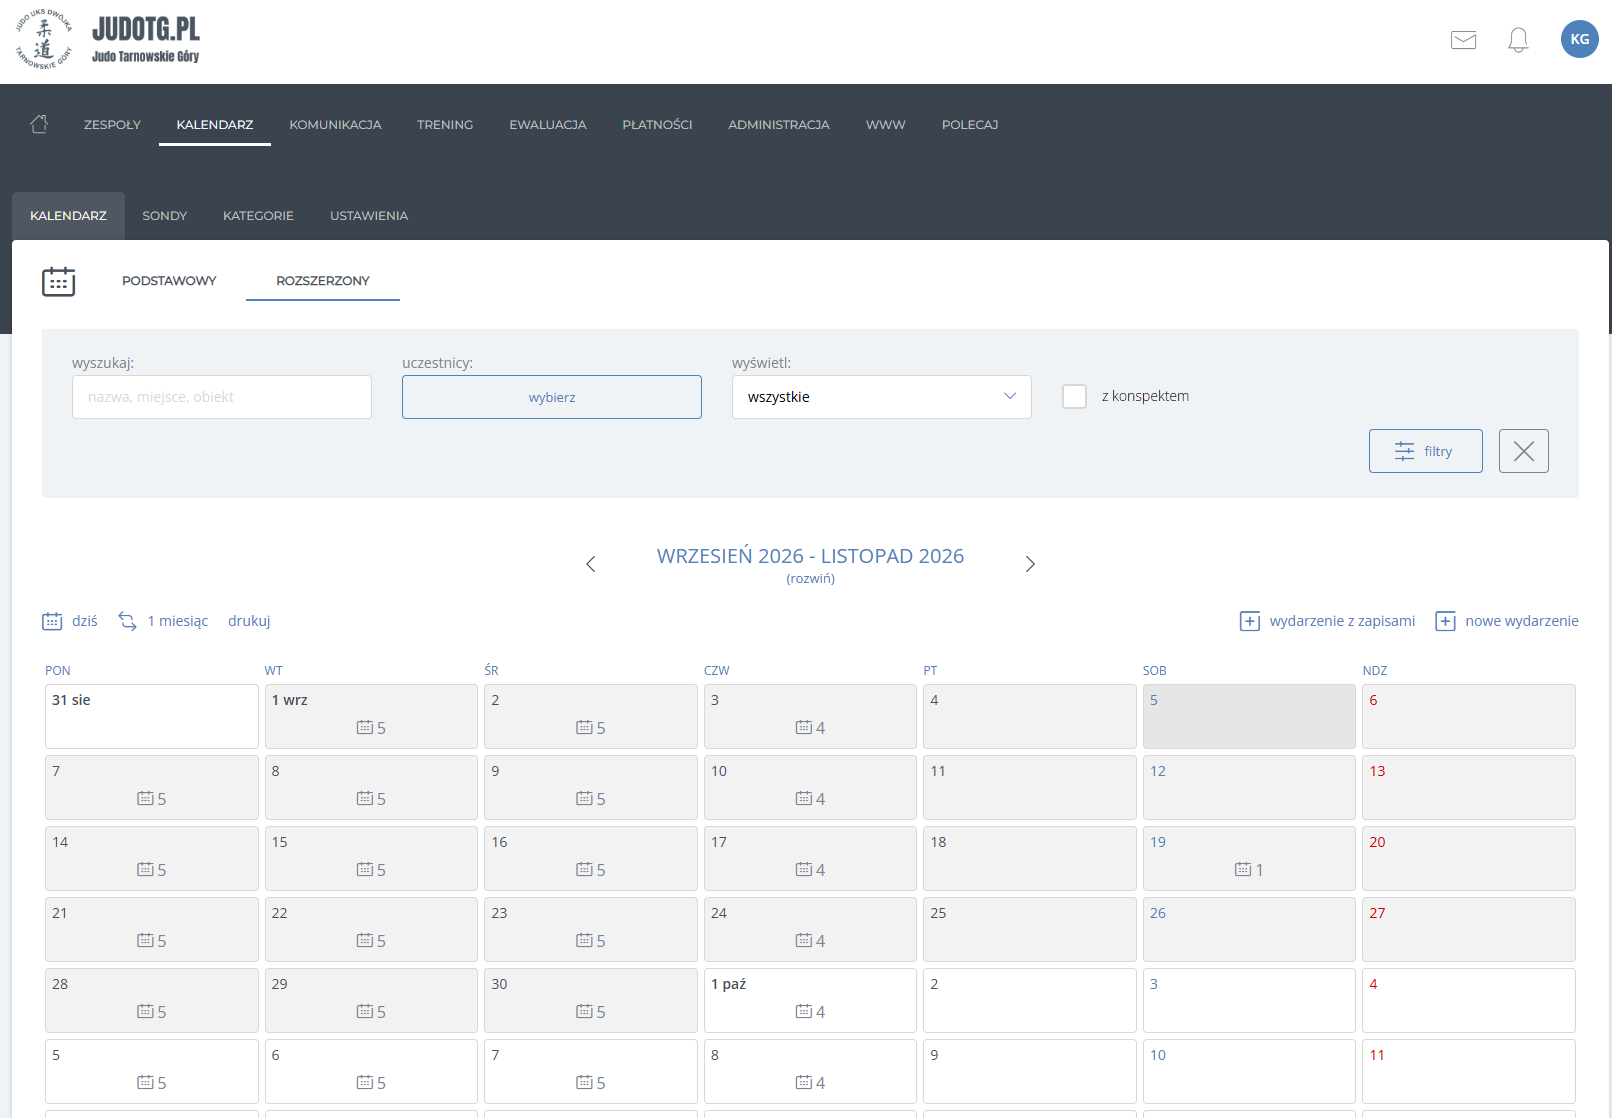
Task: Click the JUDOTG.PL club logo
Action: 107,40
